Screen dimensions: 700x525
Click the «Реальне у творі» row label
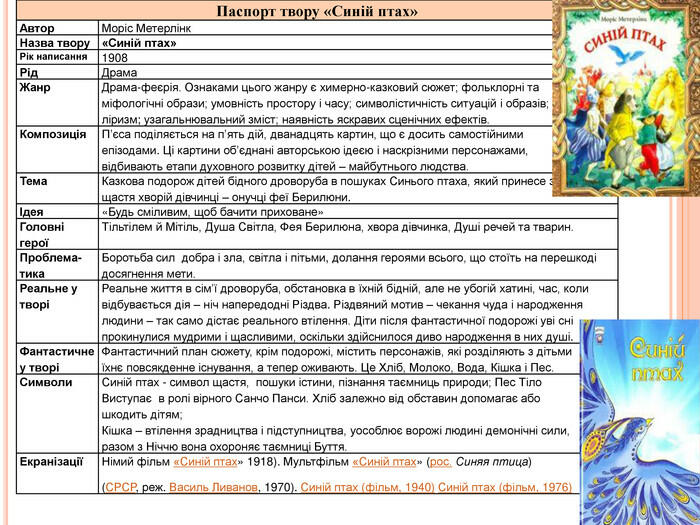point(48,296)
